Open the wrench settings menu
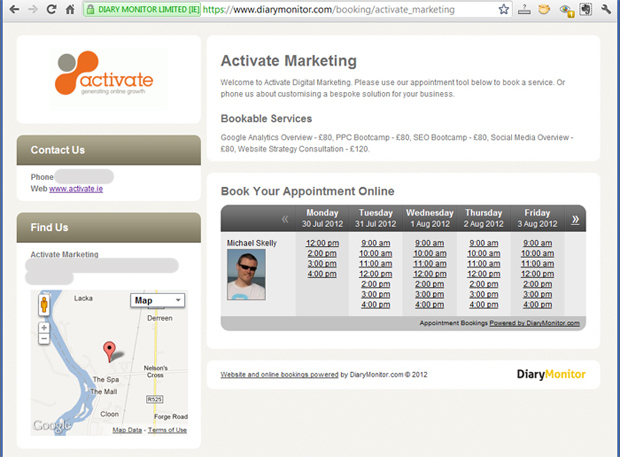The width and height of the screenshot is (620, 457). 606,9
